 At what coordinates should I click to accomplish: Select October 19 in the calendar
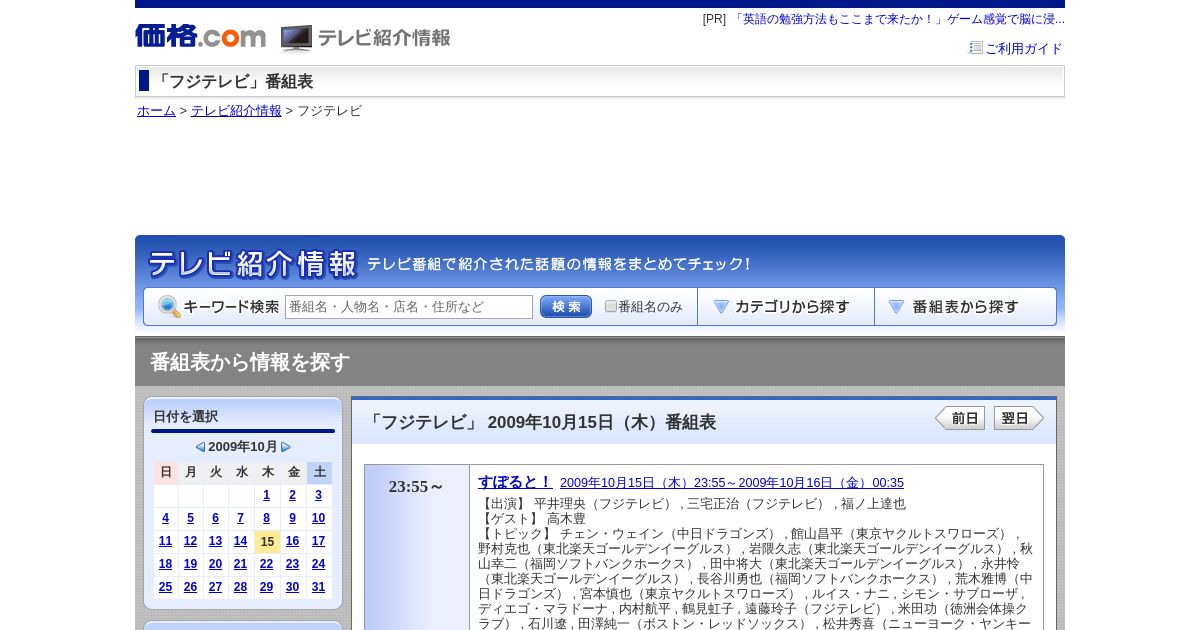coord(191,564)
